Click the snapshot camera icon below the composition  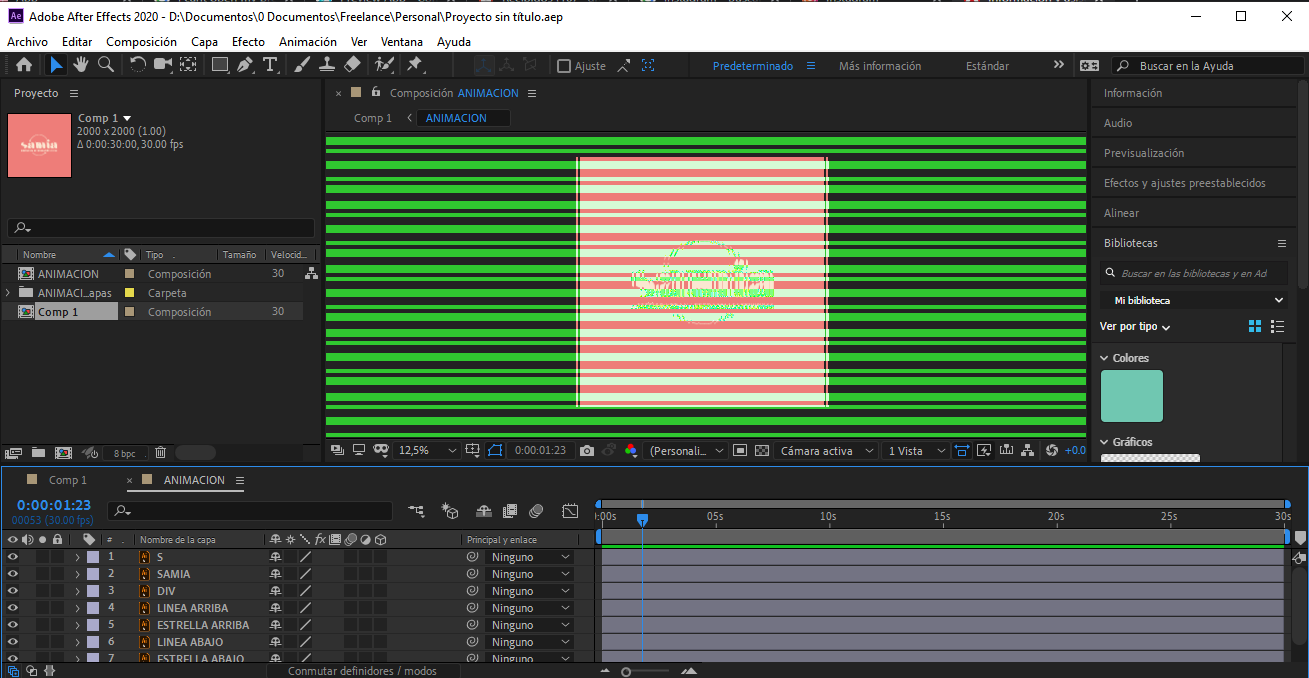[x=585, y=450]
